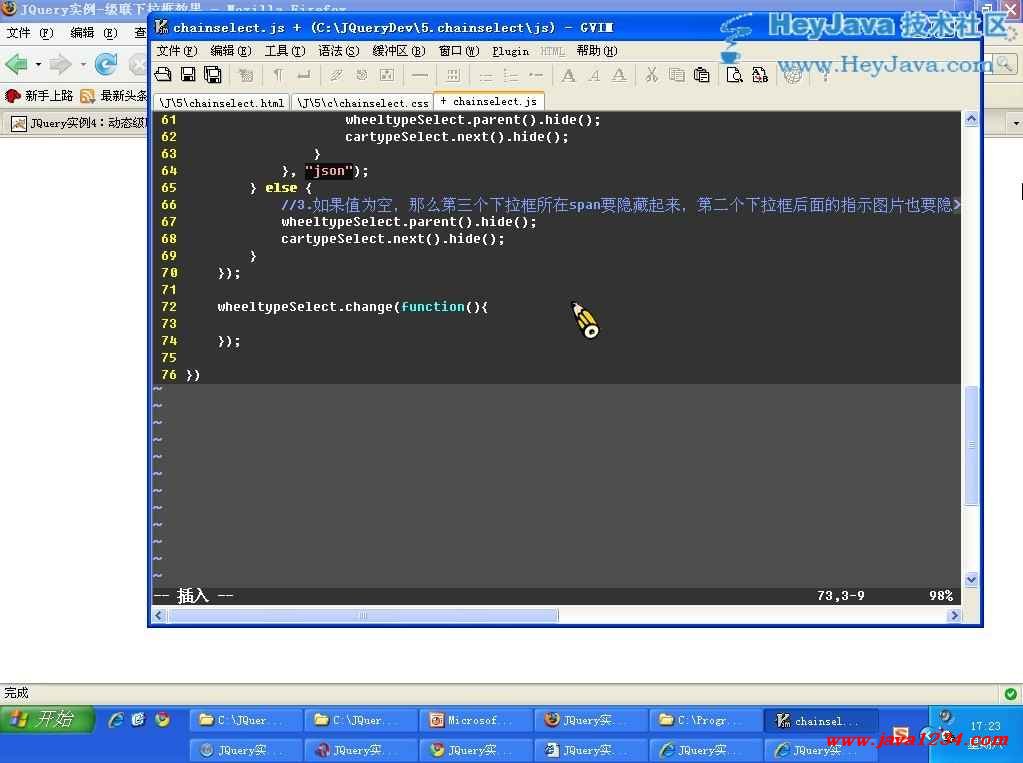Click Firefox Back arrow button
This screenshot has height=763, width=1023.
click(16, 64)
